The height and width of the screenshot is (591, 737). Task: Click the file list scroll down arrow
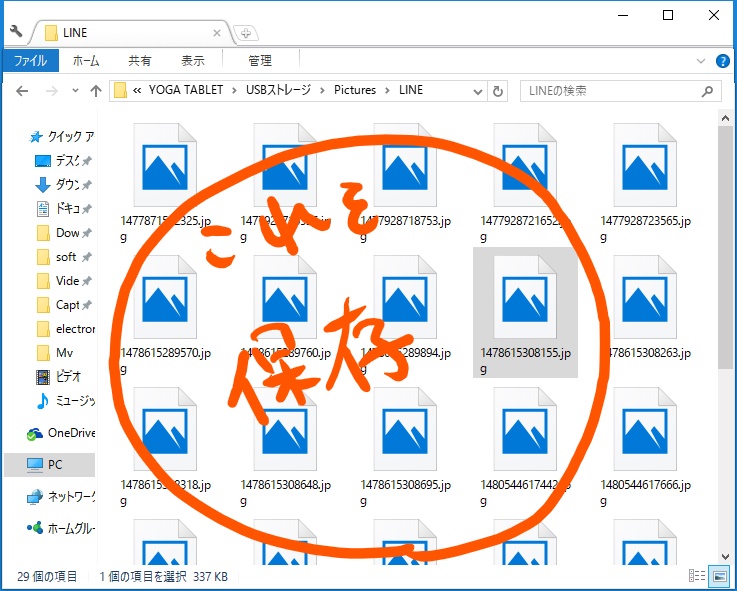point(725,557)
